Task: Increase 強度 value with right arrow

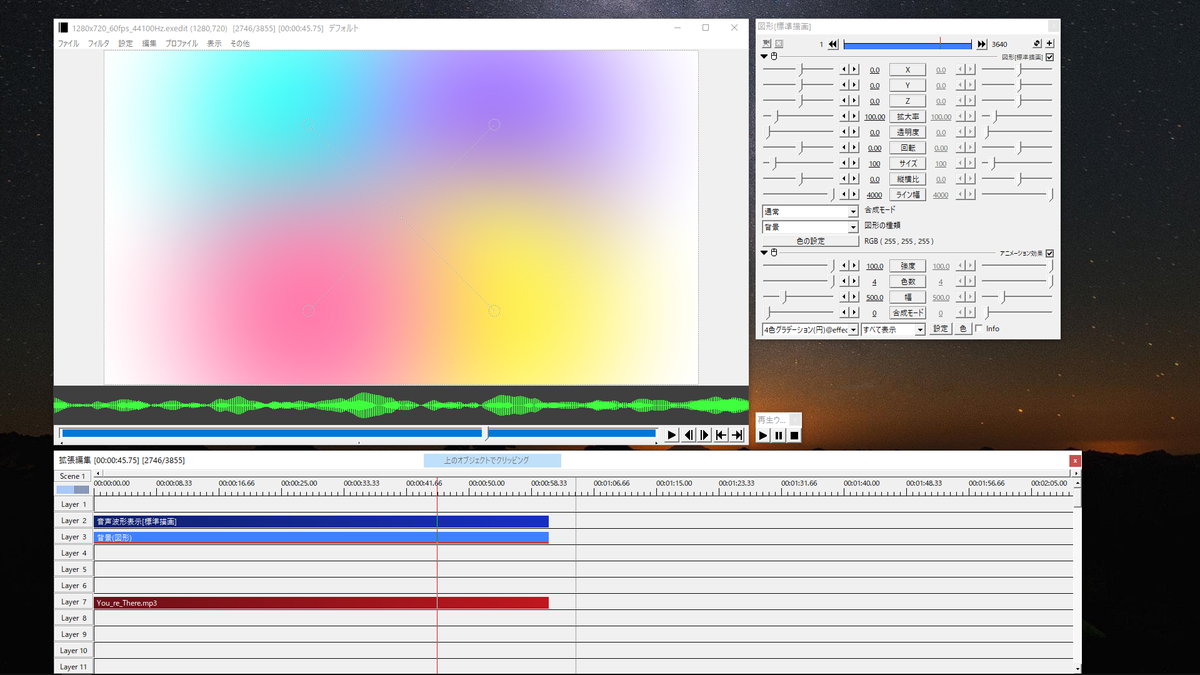Action: (854, 266)
